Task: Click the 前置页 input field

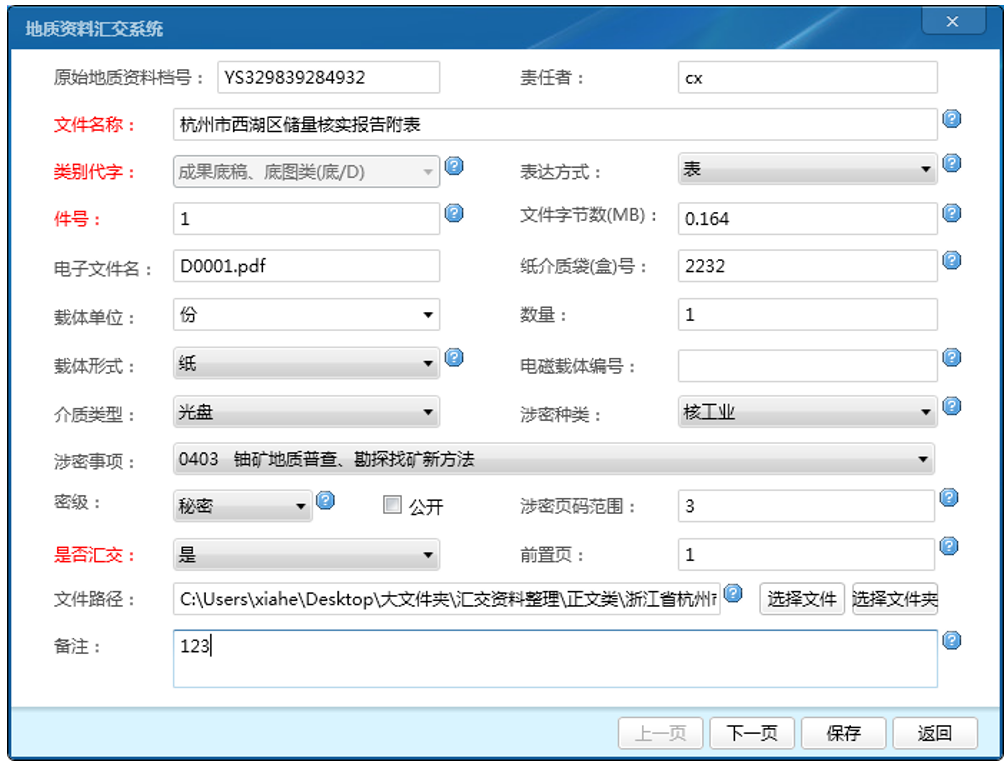Action: [806, 554]
